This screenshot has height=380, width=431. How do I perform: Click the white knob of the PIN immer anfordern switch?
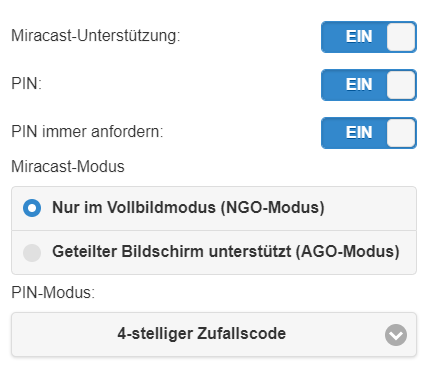(401, 133)
